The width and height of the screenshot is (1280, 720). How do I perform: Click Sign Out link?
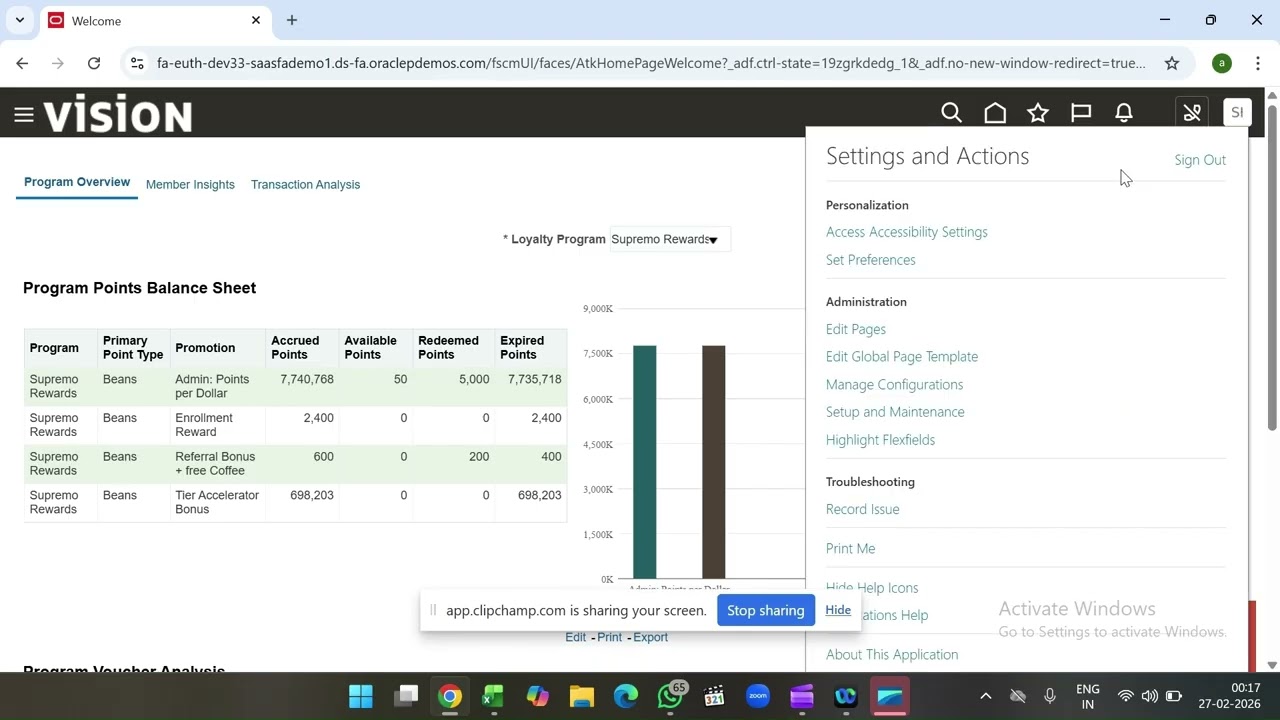[x=1200, y=160]
